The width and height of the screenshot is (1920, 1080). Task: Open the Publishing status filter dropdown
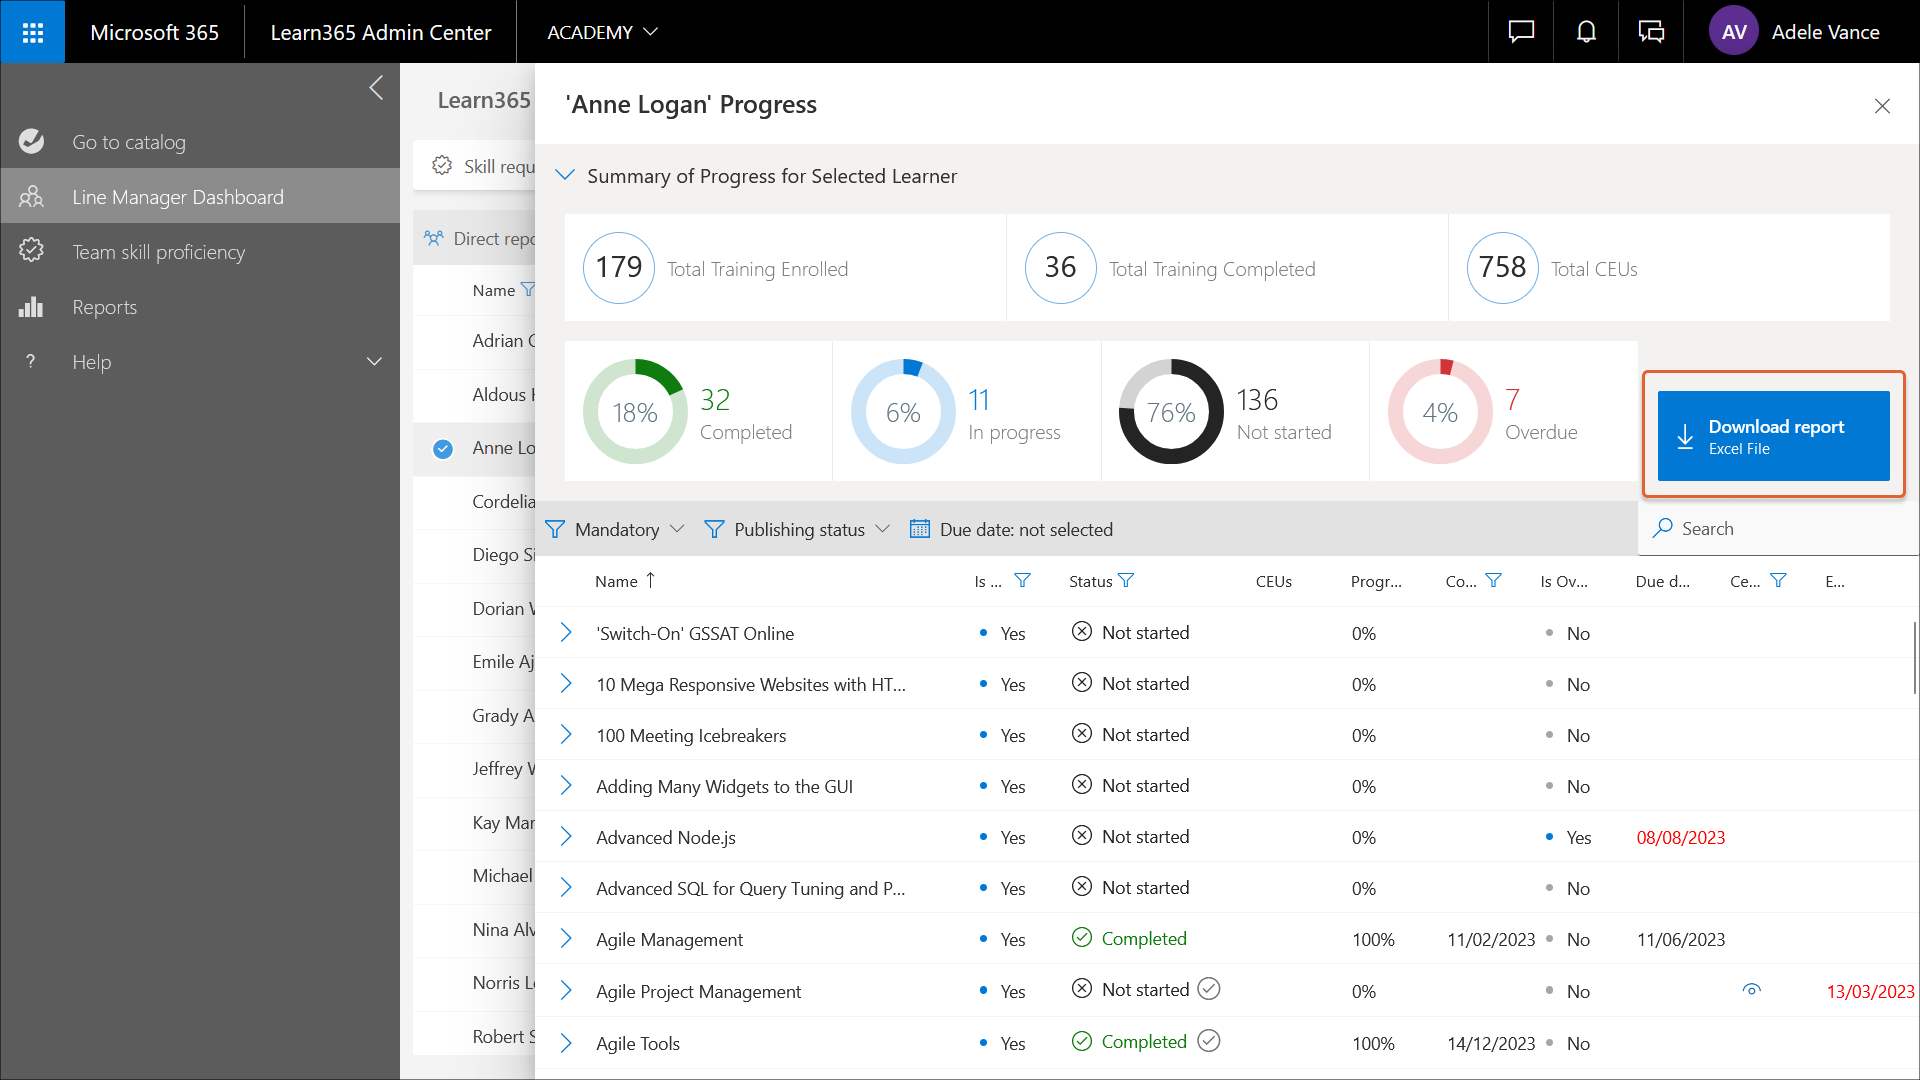pos(797,529)
